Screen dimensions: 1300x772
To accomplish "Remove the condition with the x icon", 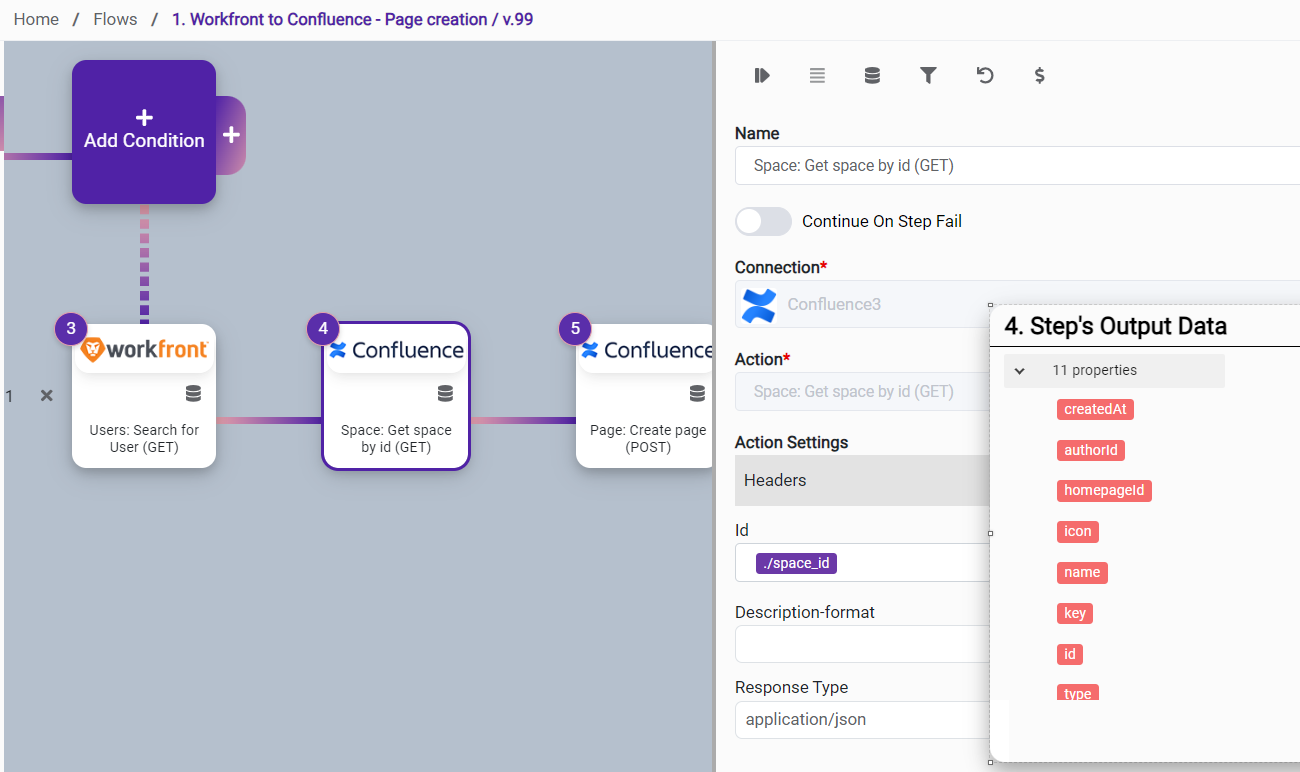I will tap(46, 396).
